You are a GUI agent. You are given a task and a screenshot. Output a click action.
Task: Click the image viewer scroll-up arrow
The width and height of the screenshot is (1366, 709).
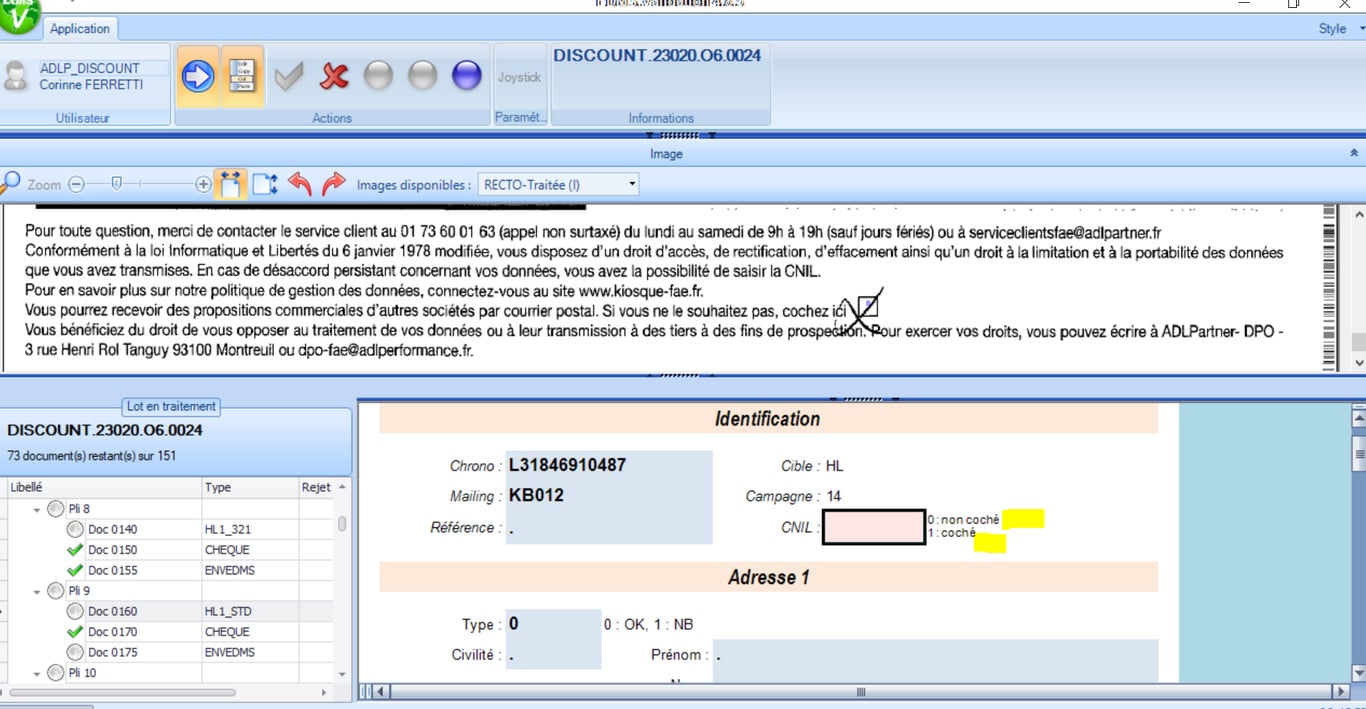point(1358,214)
